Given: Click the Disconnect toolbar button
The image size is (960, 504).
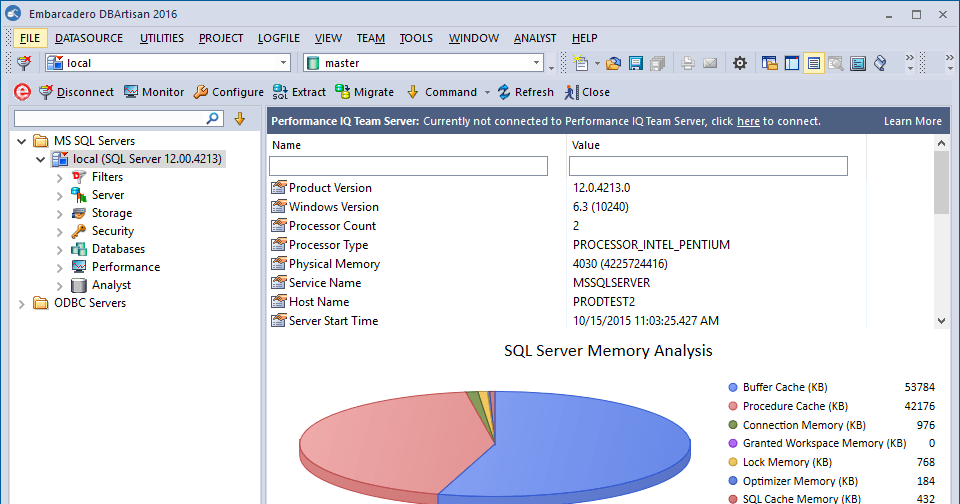Looking at the screenshot, I should [x=76, y=92].
